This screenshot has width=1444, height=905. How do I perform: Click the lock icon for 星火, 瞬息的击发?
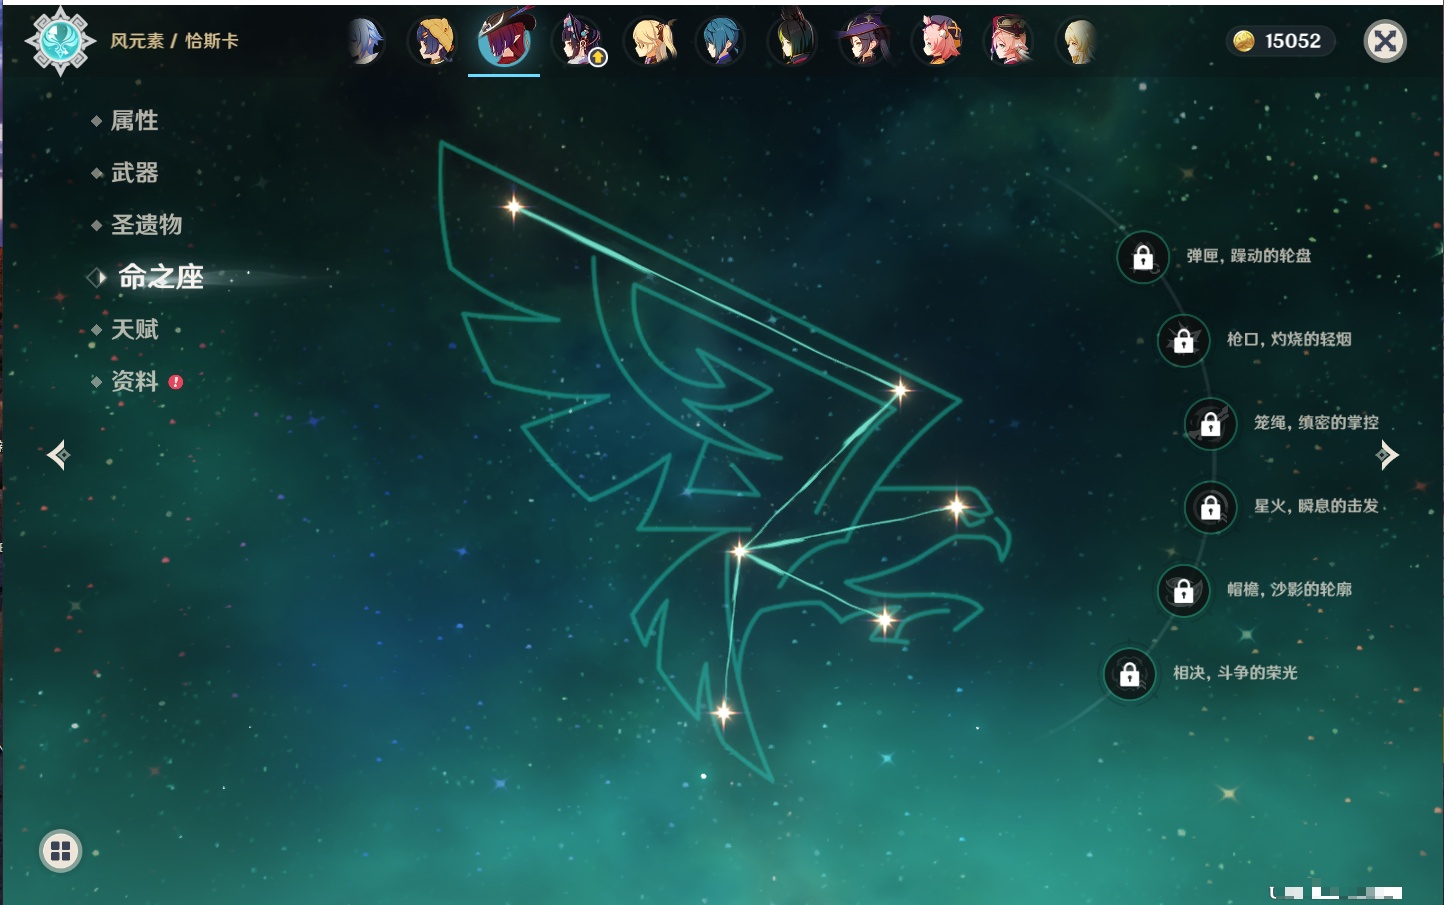[x=1211, y=507]
